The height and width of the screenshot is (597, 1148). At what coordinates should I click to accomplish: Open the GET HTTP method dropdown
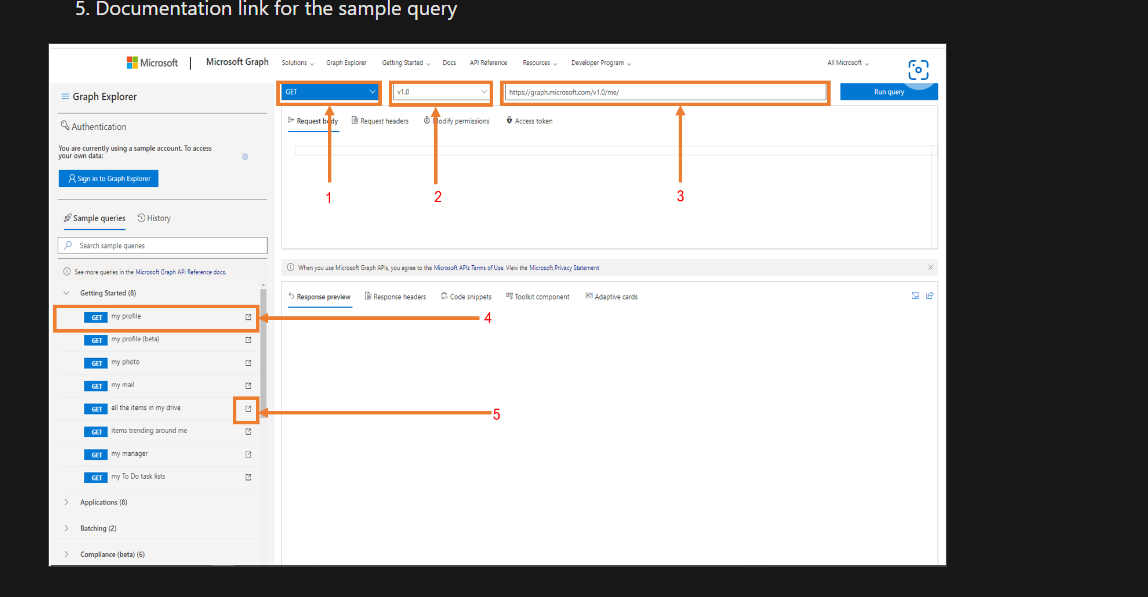coord(329,92)
